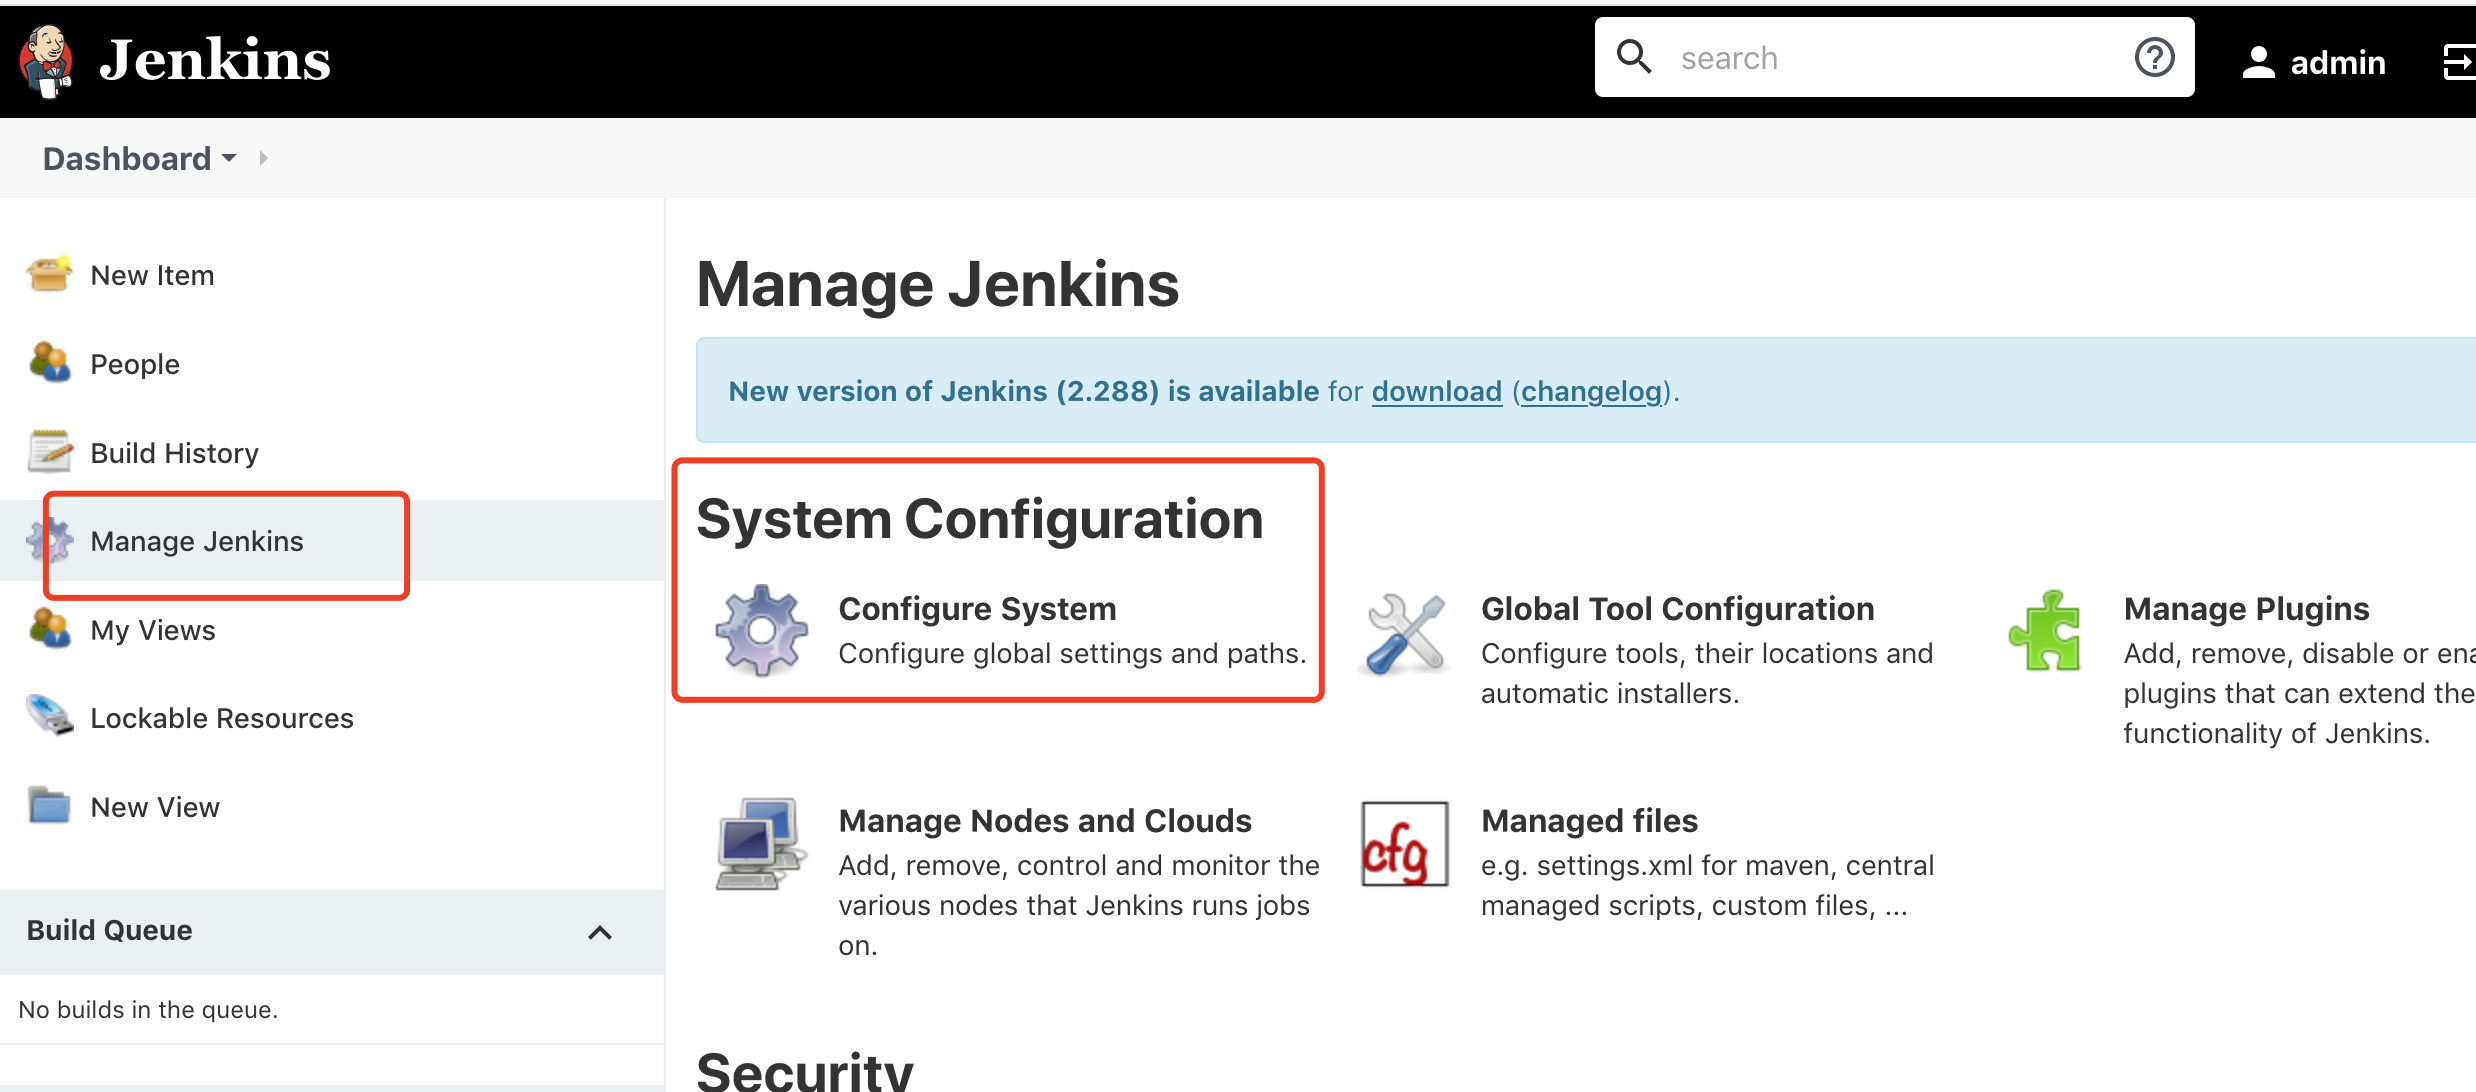The height and width of the screenshot is (1092, 2476).
Task: Click Global Tool Configuration tools icon
Action: [1405, 632]
